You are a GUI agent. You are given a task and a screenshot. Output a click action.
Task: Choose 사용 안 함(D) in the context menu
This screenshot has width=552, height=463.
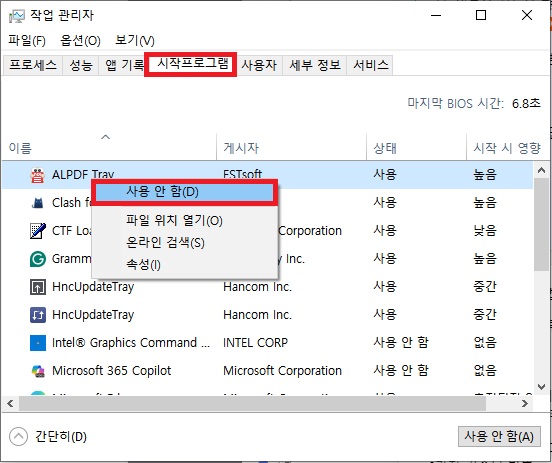184,192
